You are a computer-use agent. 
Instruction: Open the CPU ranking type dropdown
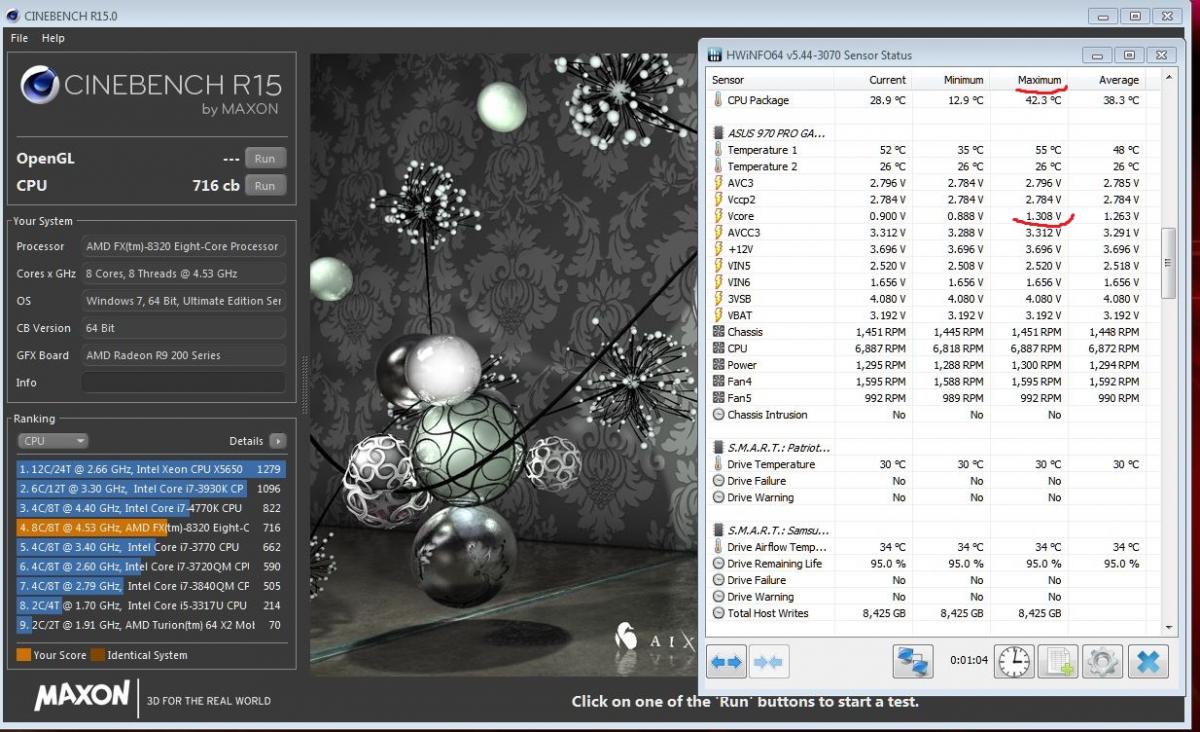[53, 441]
